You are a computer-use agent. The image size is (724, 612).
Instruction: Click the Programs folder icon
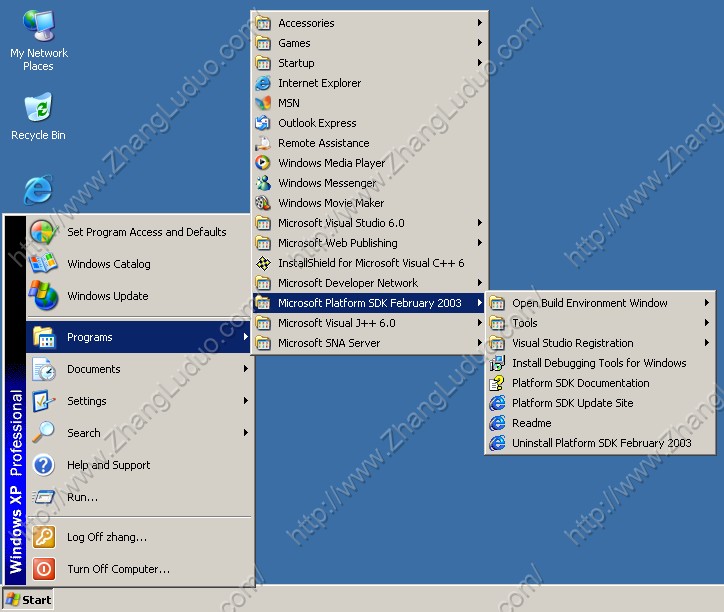[44, 337]
